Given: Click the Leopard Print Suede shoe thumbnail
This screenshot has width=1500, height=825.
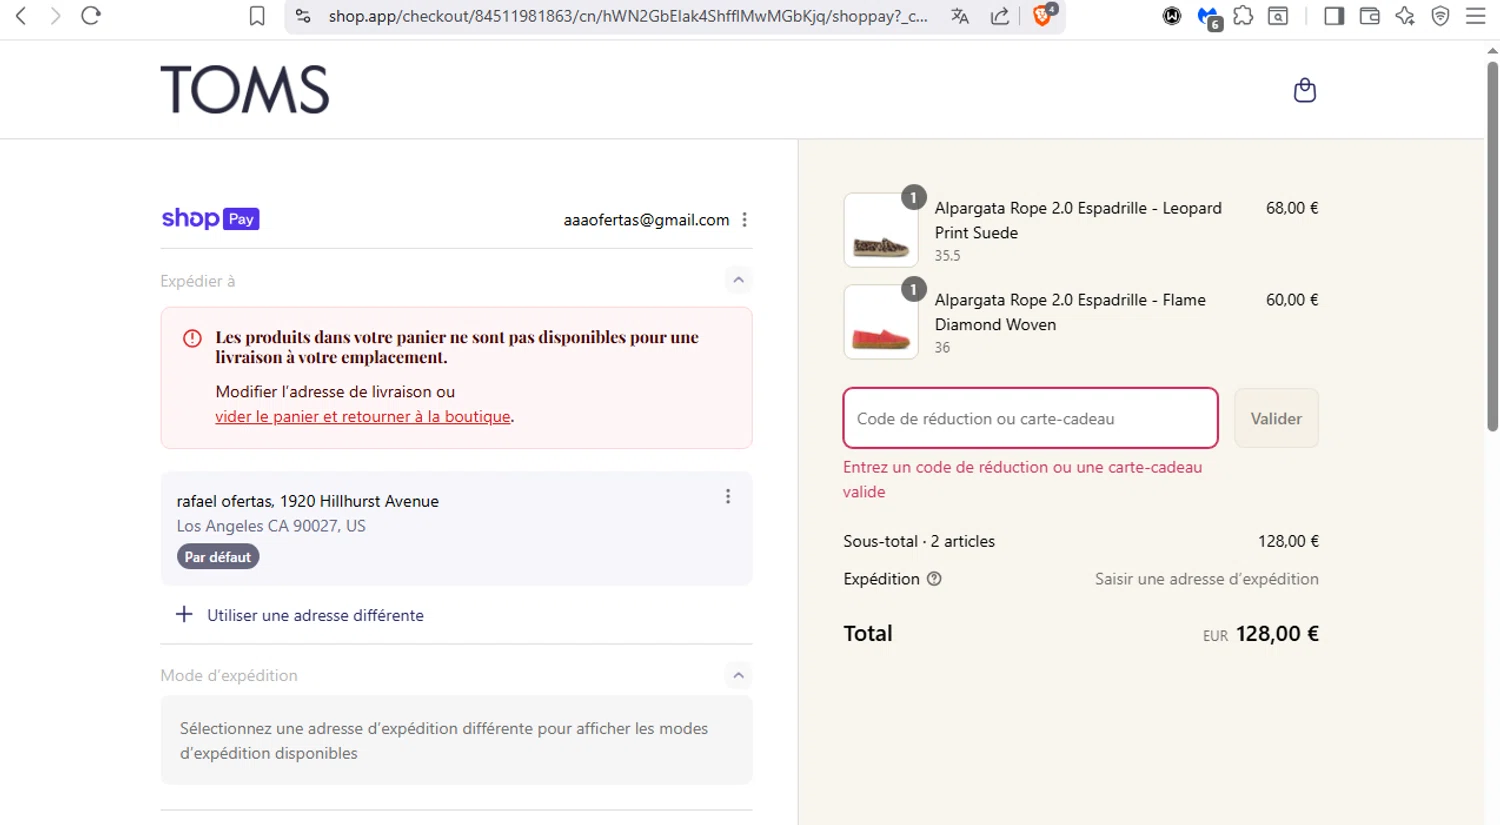Looking at the screenshot, I should pyautogui.click(x=881, y=230).
